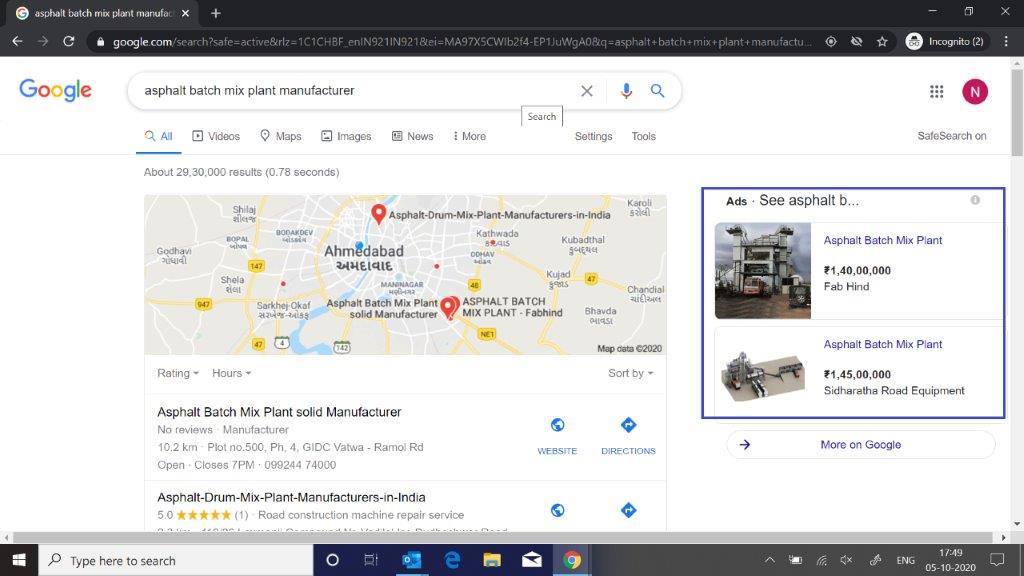Image resolution: width=1024 pixels, height=576 pixels.
Task: Switch to the News tab
Action: pos(412,136)
